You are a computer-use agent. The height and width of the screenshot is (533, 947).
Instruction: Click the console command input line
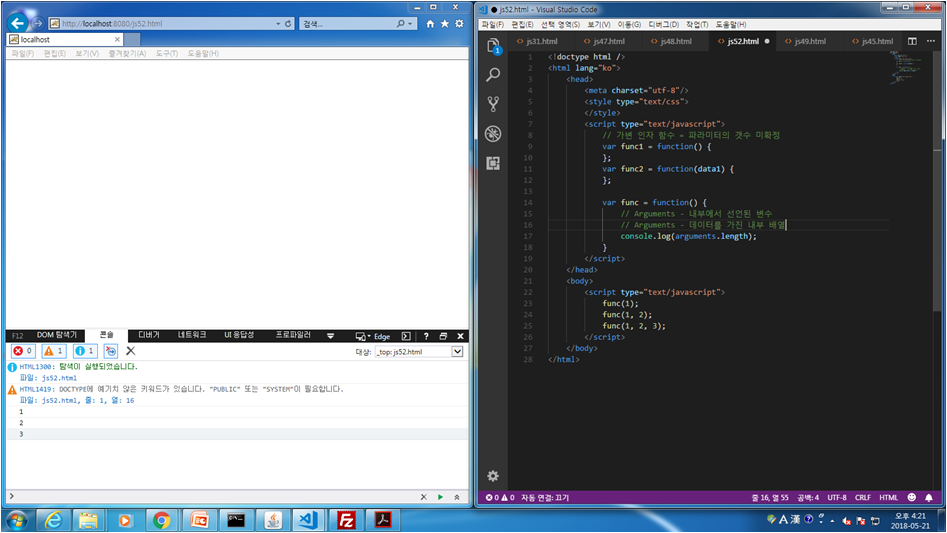click(x=213, y=497)
